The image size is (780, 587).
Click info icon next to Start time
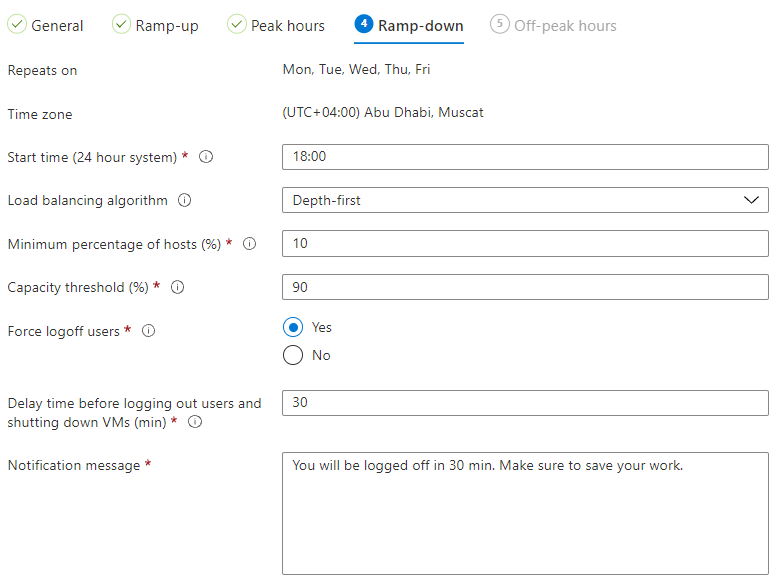click(x=206, y=157)
